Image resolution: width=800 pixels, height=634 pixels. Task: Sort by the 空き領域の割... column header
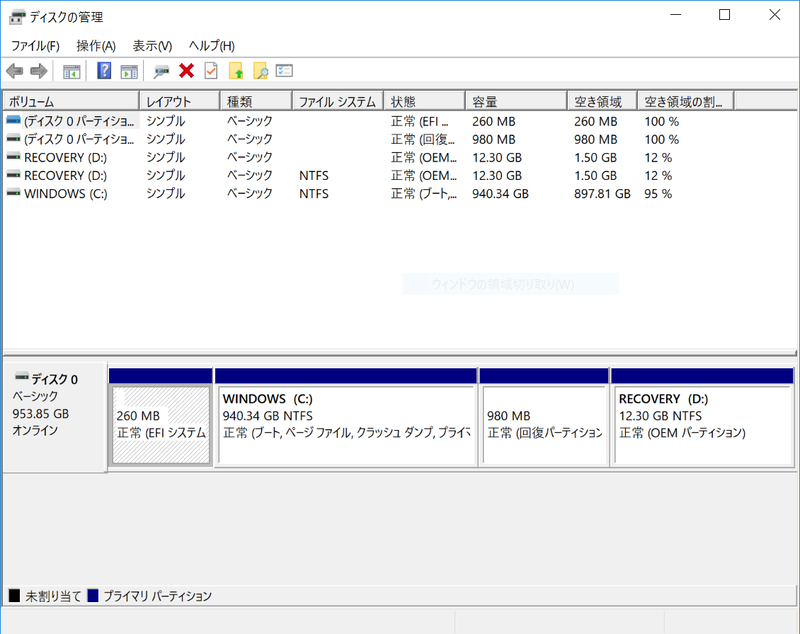click(x=686, y=102)
